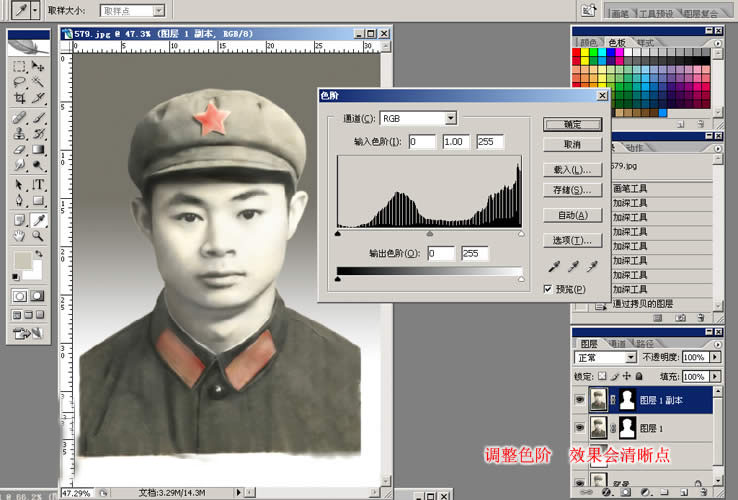Select the Zoom magnifier tool
738x500 pixels.
pos(38,236)
